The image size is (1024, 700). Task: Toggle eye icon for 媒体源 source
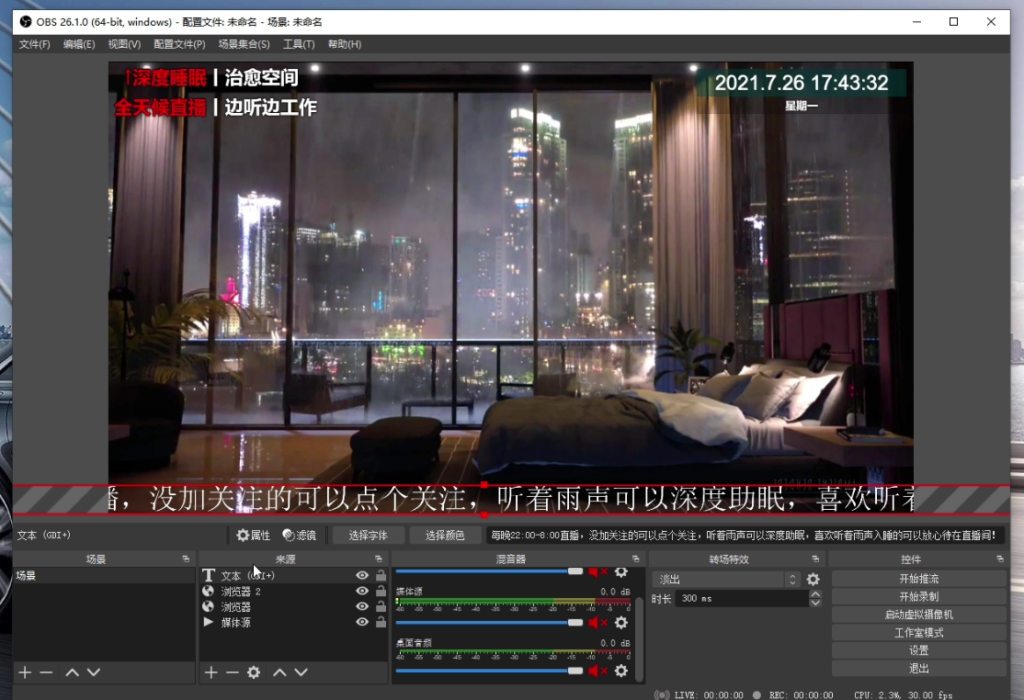(x=362, y=622)
